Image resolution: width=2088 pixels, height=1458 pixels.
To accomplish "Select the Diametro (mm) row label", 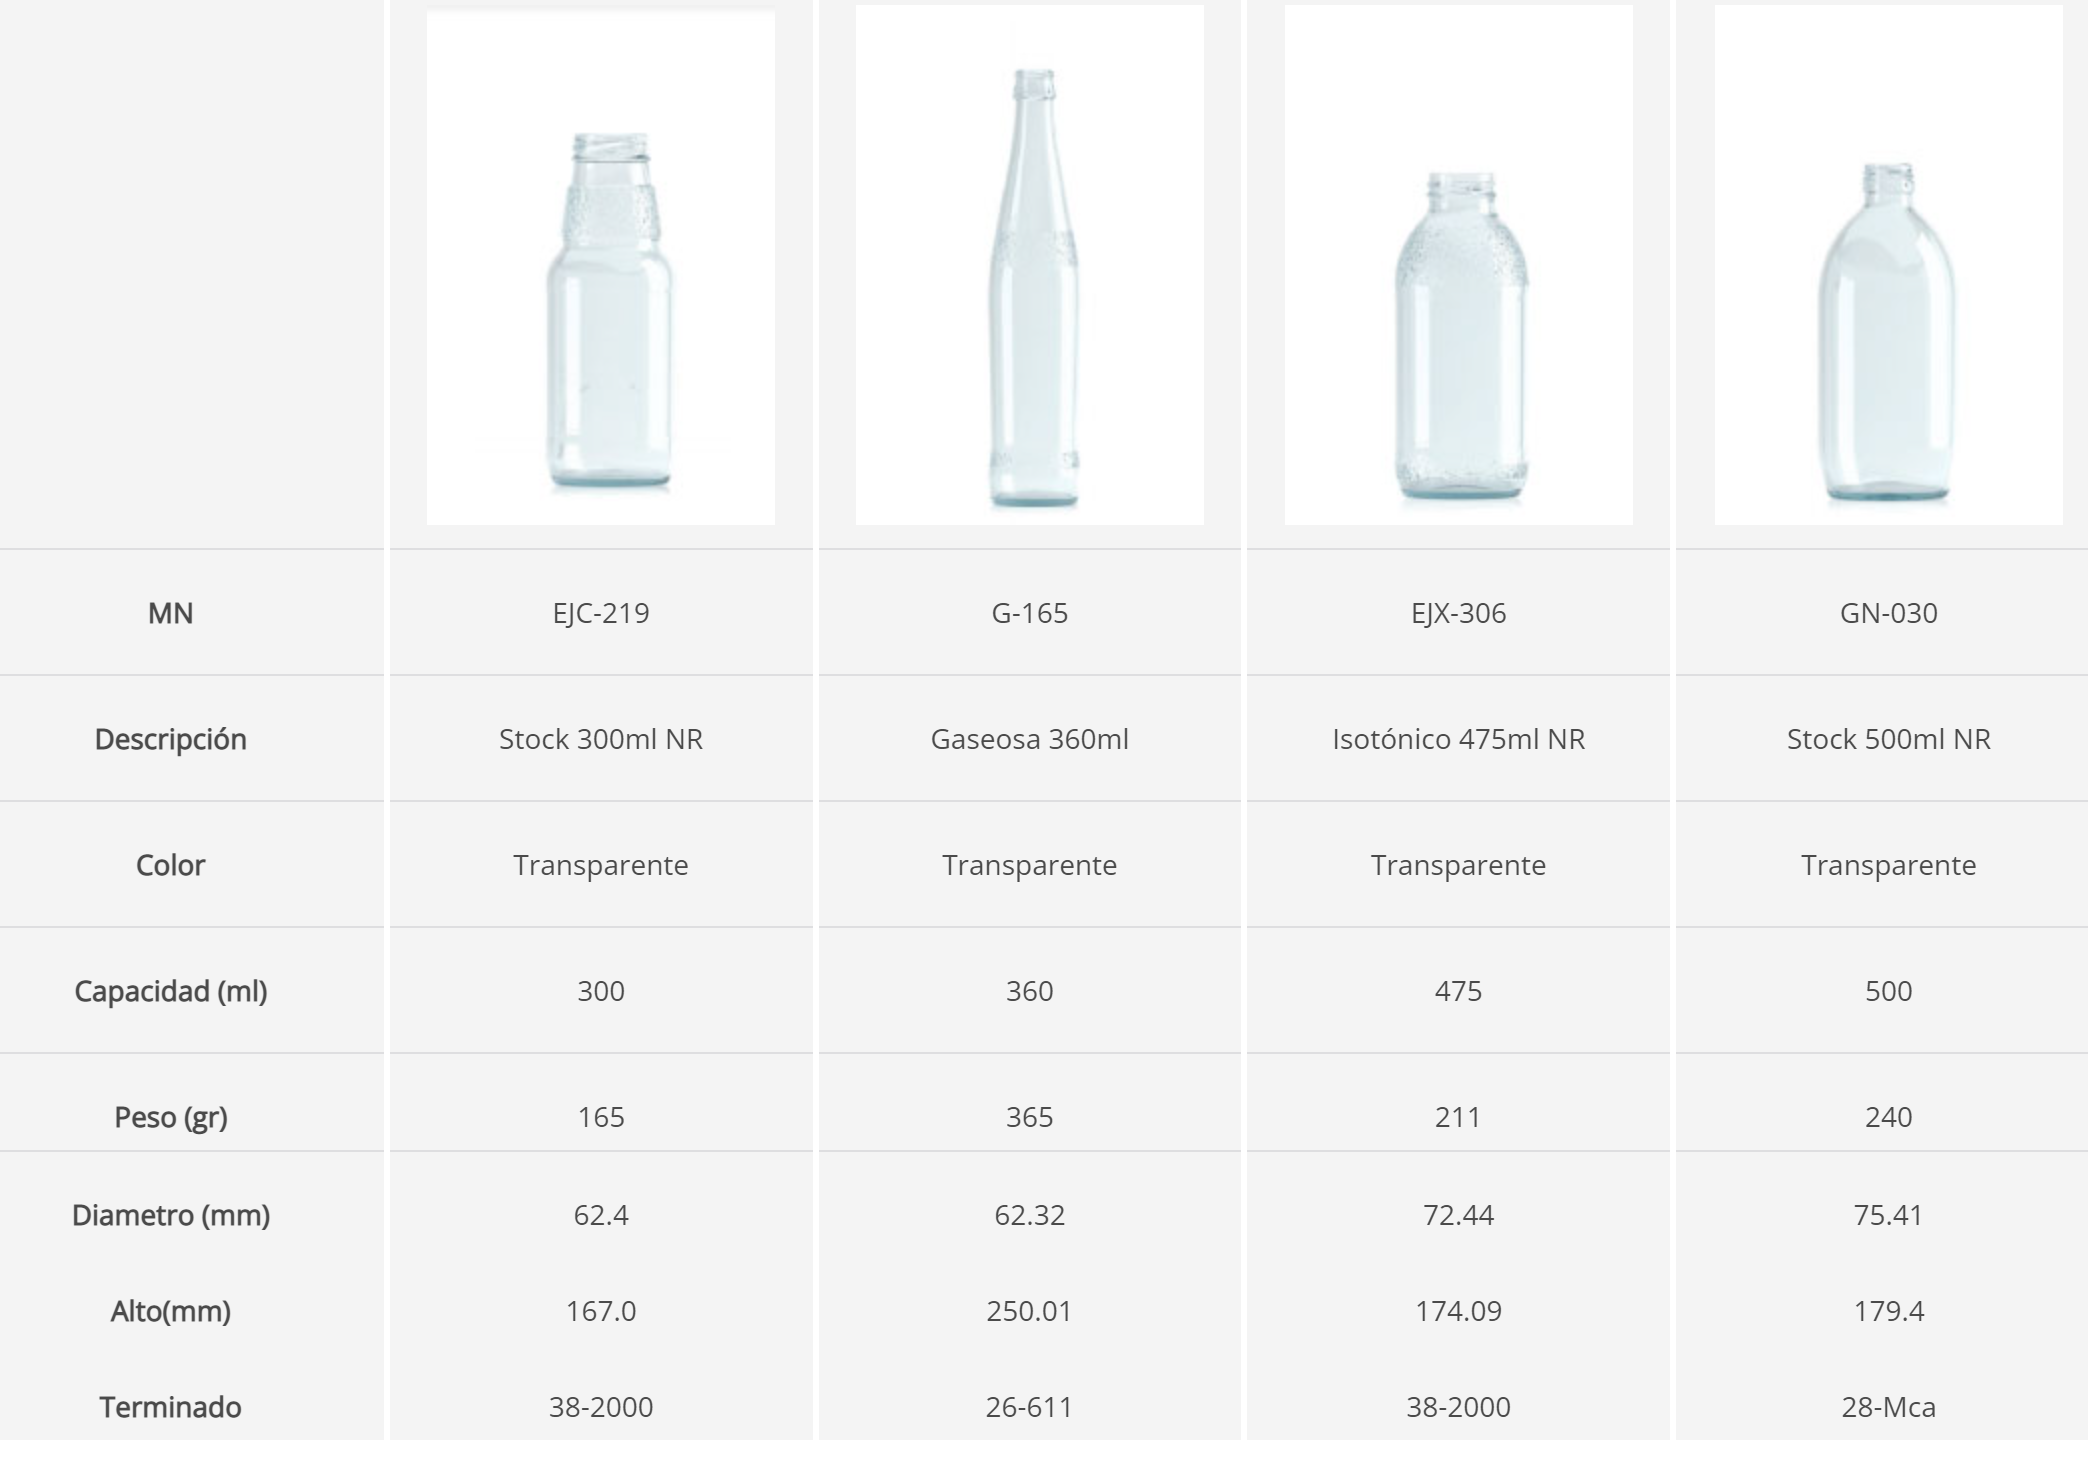I will pyautogui.click(x=170, y=1215).
